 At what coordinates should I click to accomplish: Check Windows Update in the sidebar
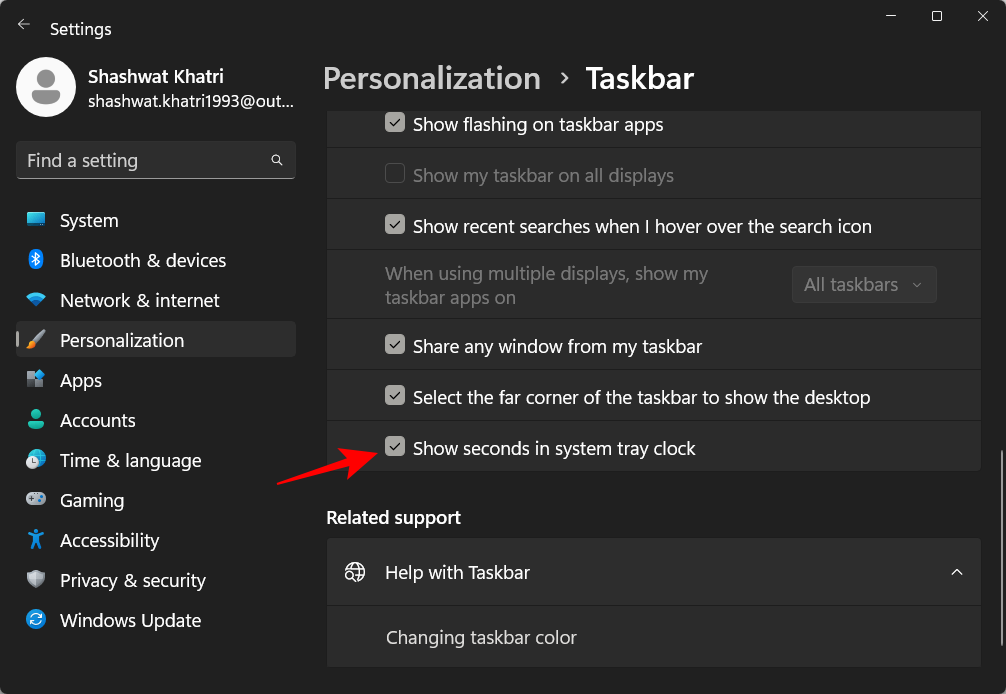(x=130, y=620)
